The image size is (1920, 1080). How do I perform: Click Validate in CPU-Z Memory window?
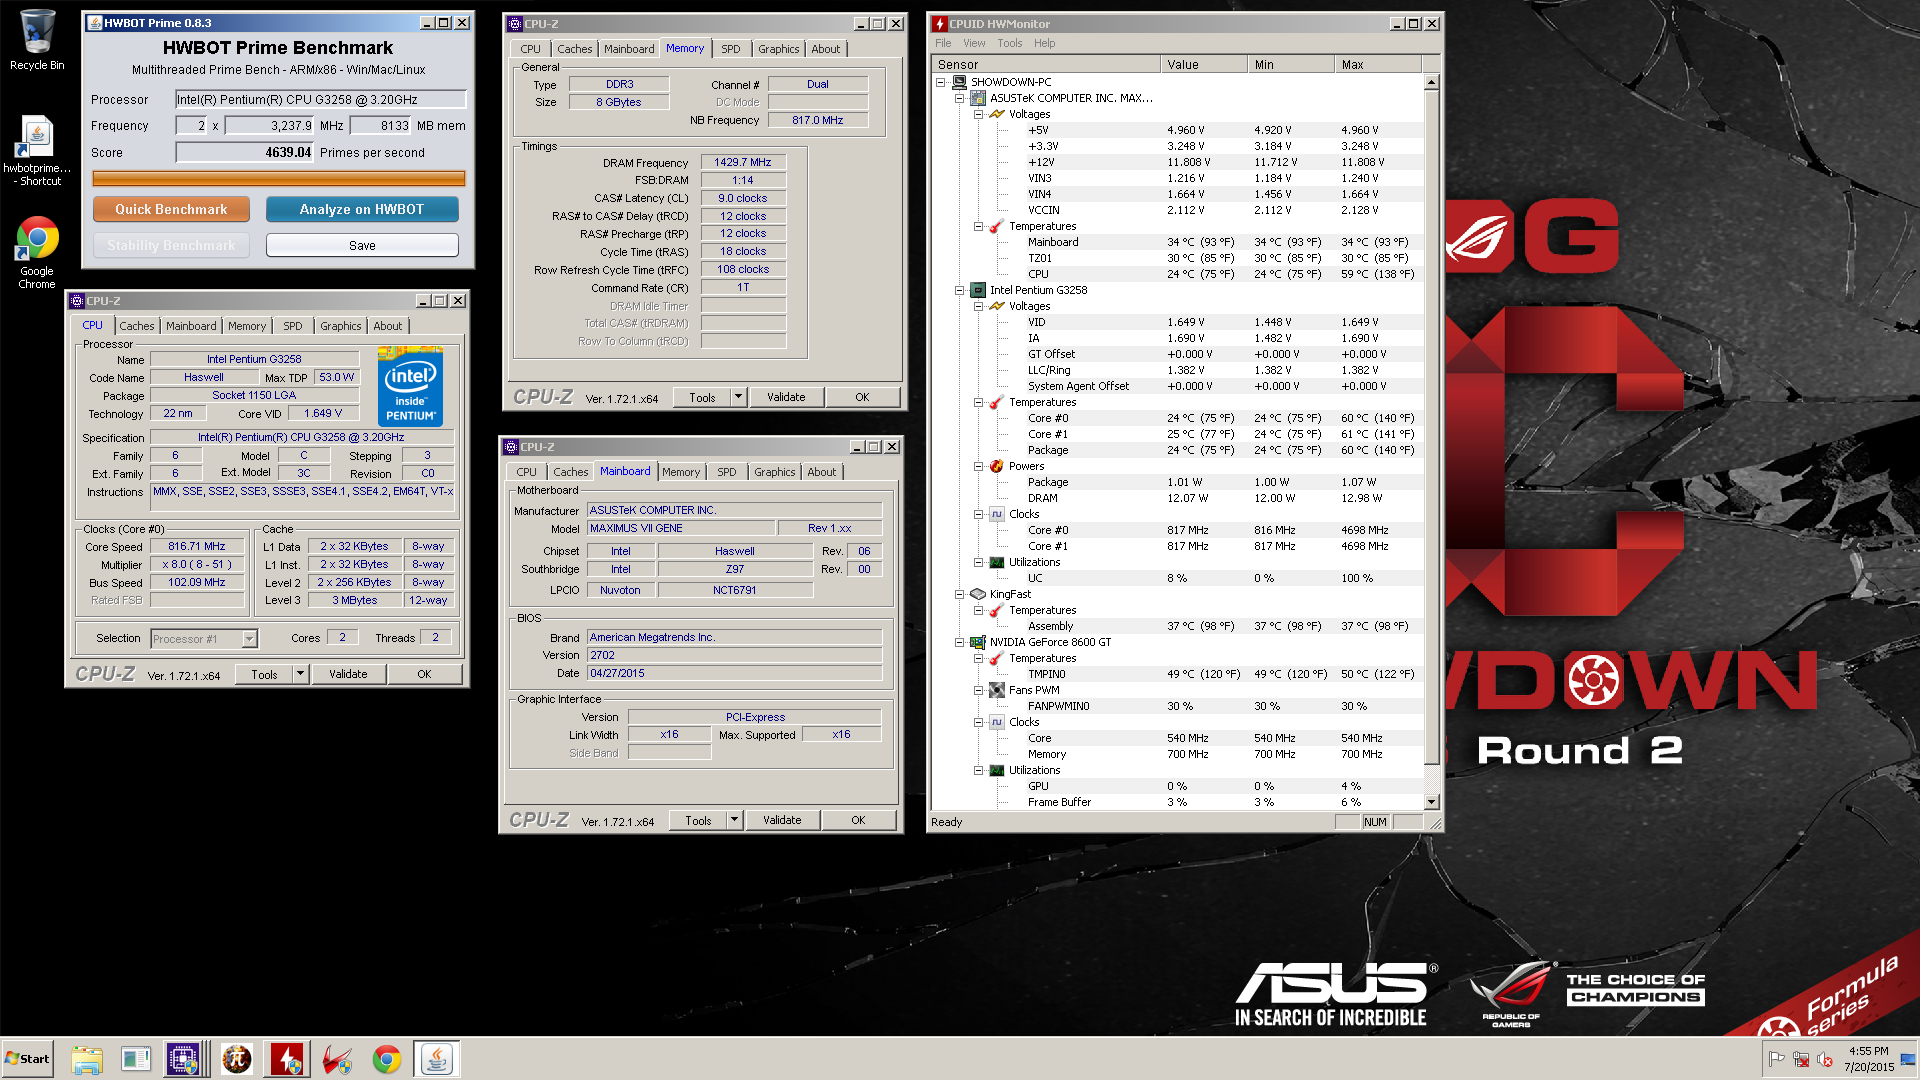[x=786, y=397]
